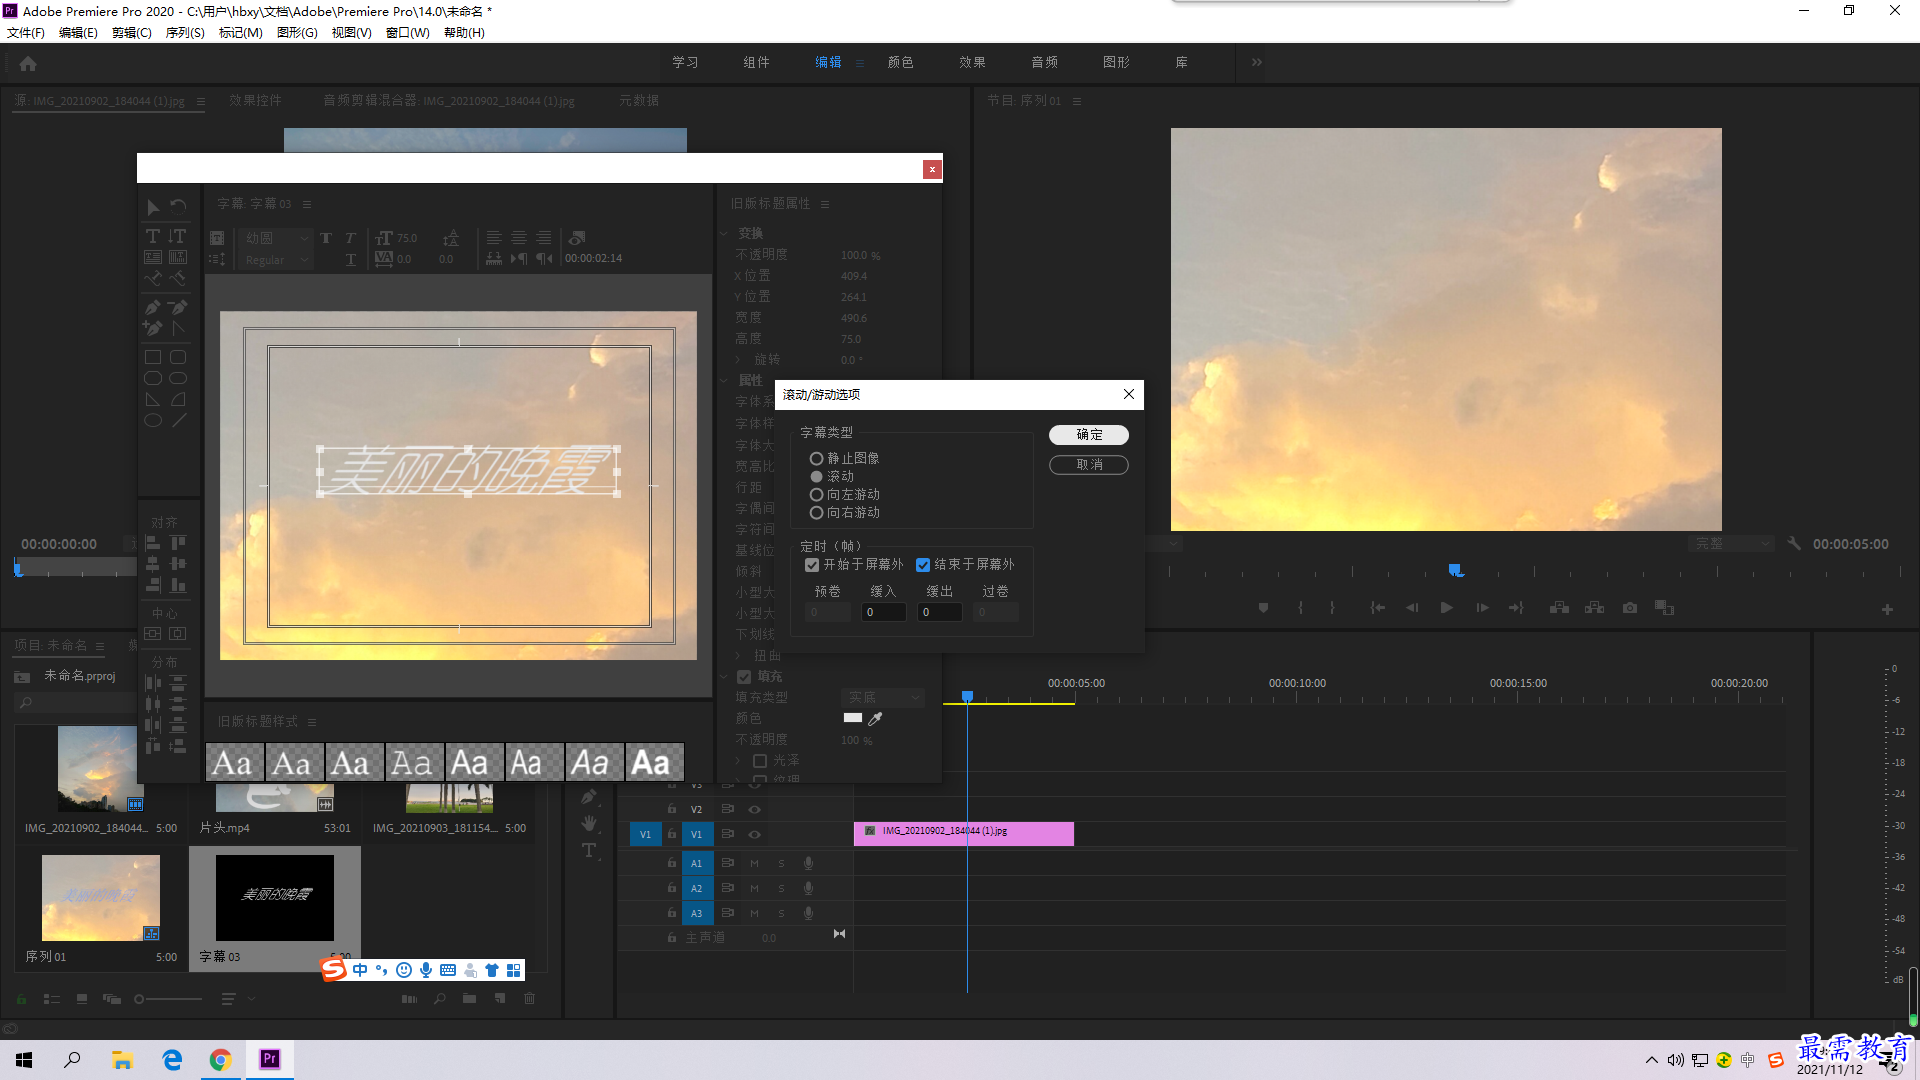This screenshot has height=1080, width=1920.
Task: Show more workspaces via double chevron
Action: pyautogui.click(x=1257, y=62)
